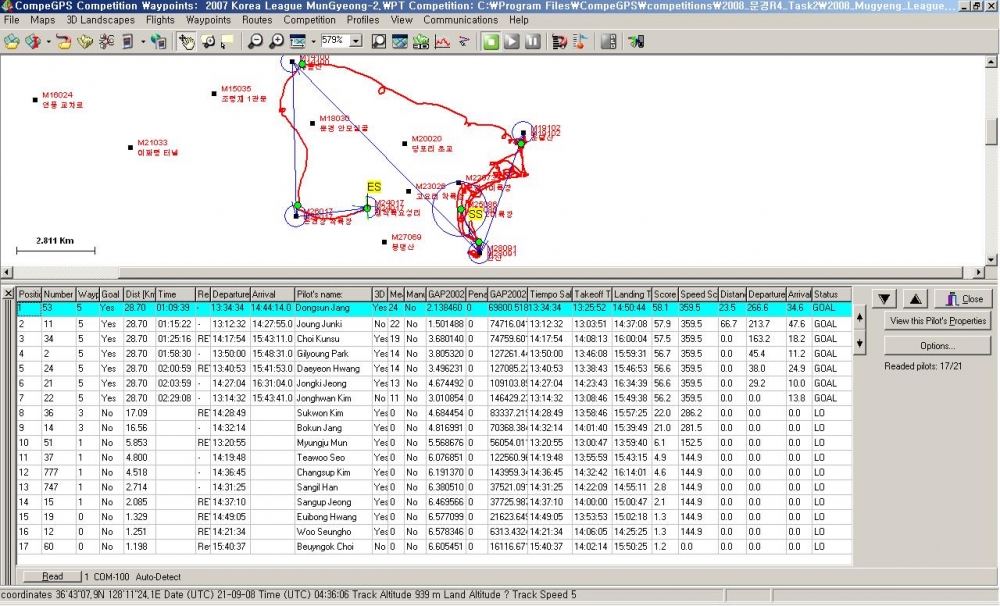
Task: Select pilot row Dongsun Jang
Action: (434, 308)
